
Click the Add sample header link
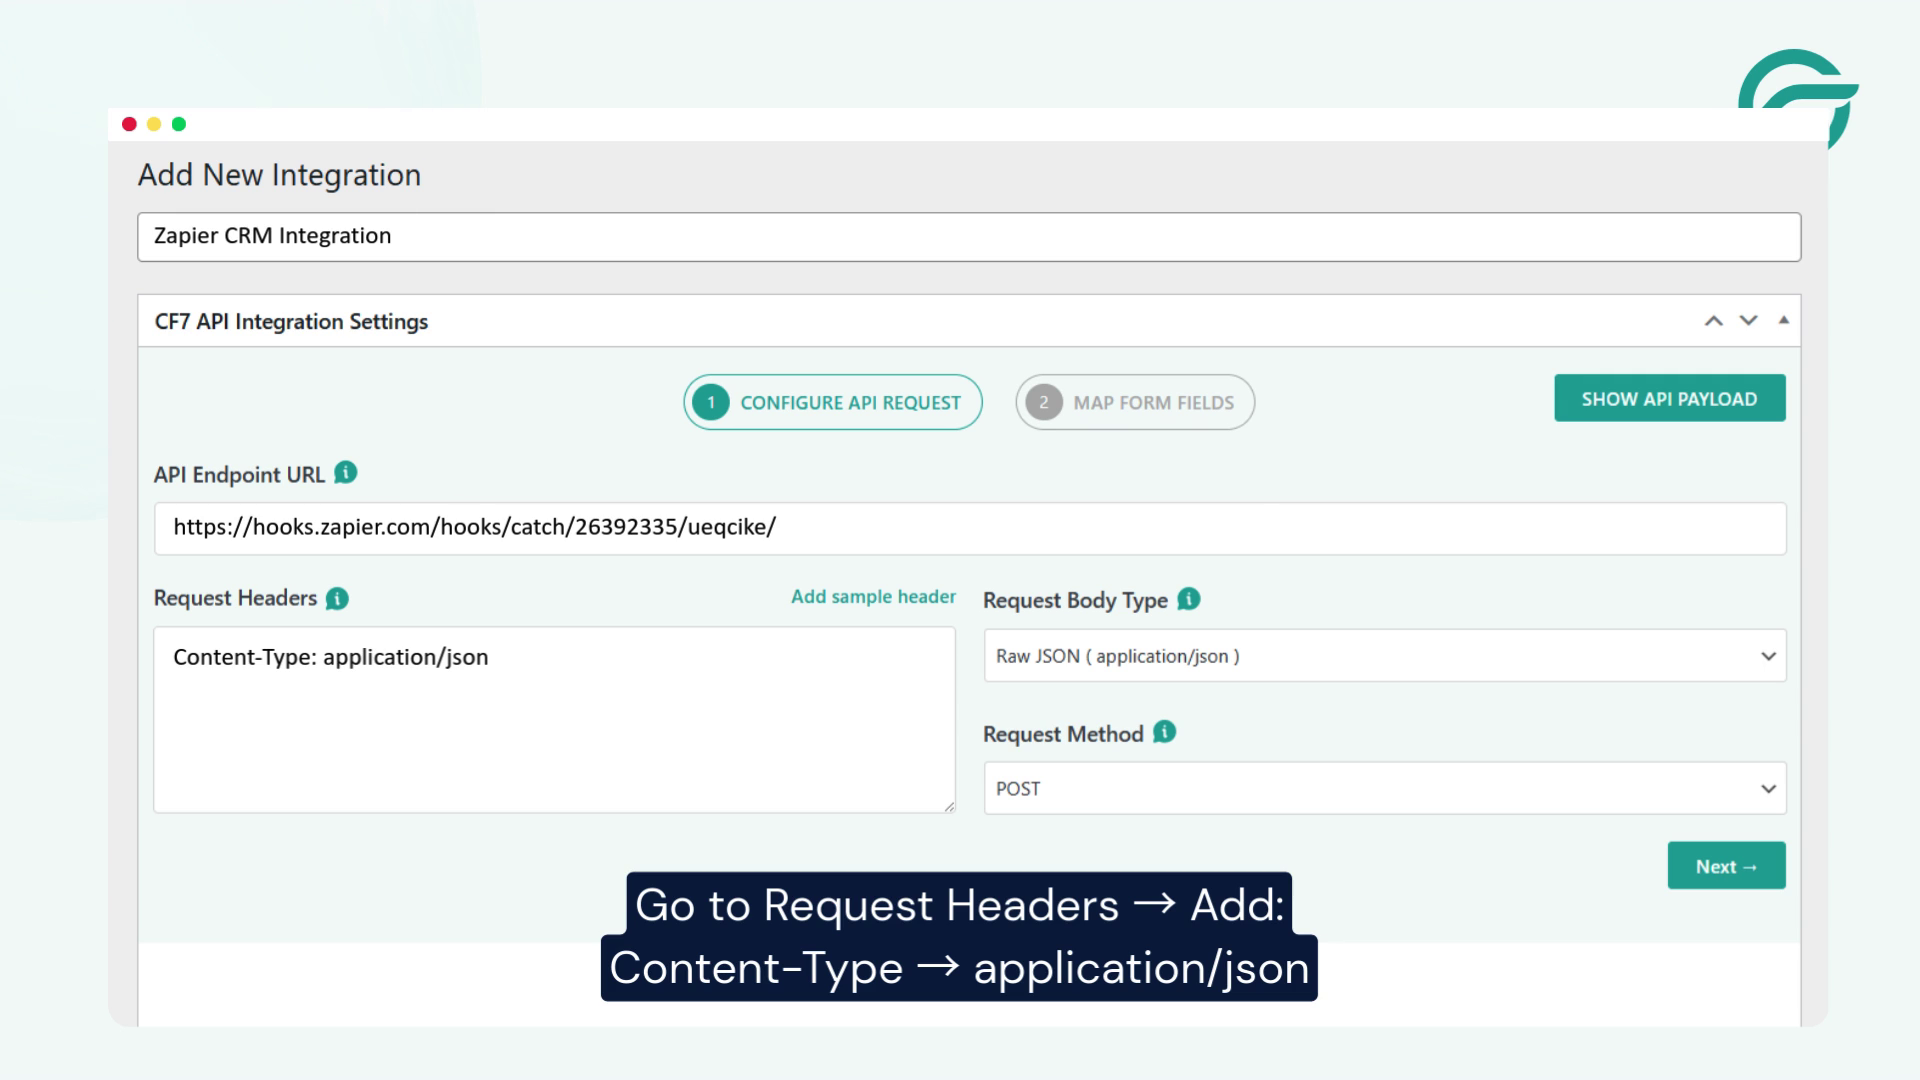coord(873,596)
